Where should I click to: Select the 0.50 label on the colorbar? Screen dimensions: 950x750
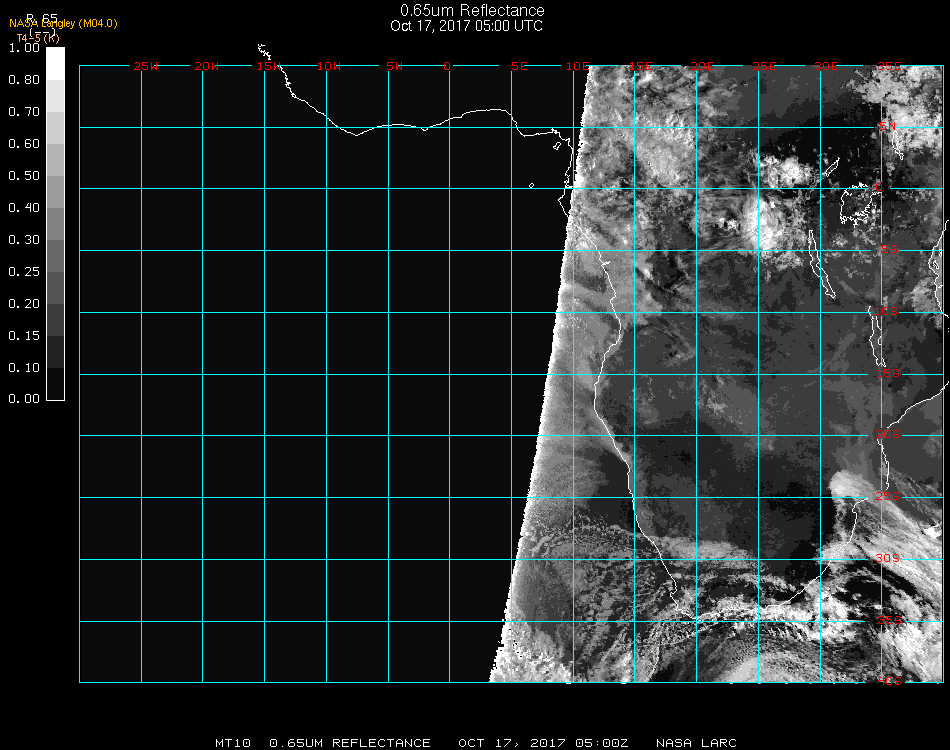[x=23, y=176]
